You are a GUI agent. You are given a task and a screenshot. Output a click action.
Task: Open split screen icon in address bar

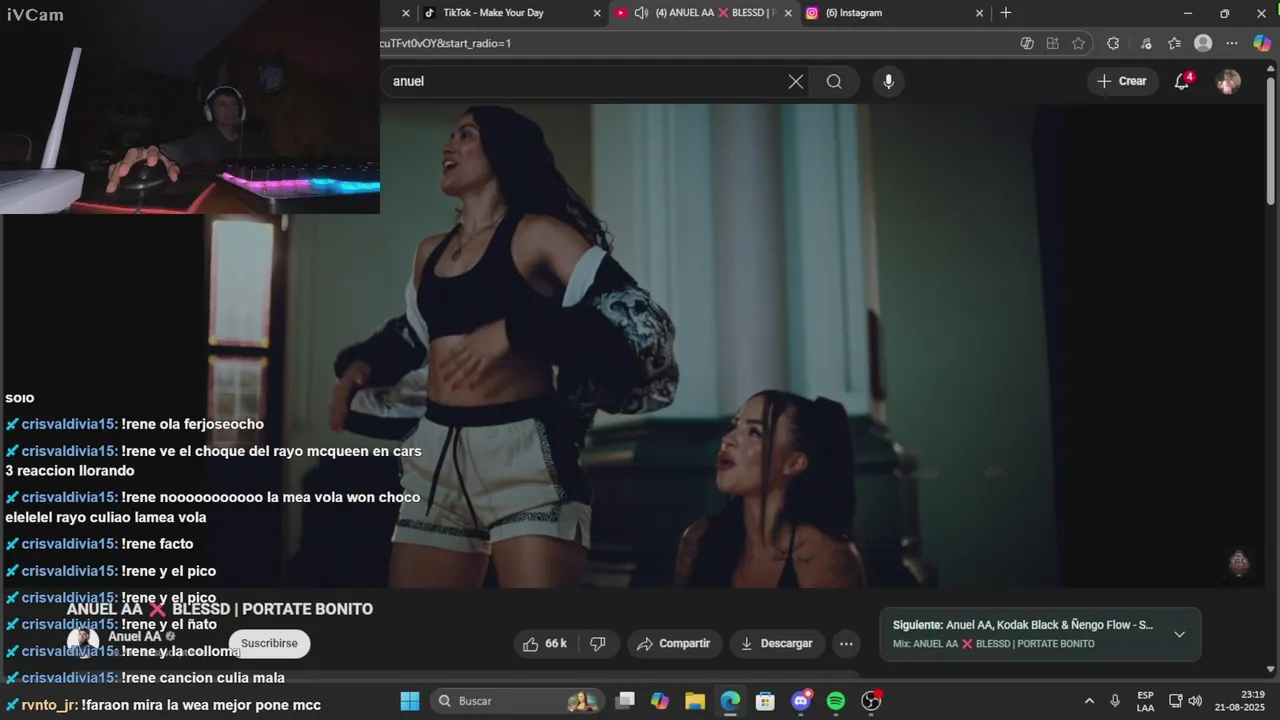click(1052, 43)
